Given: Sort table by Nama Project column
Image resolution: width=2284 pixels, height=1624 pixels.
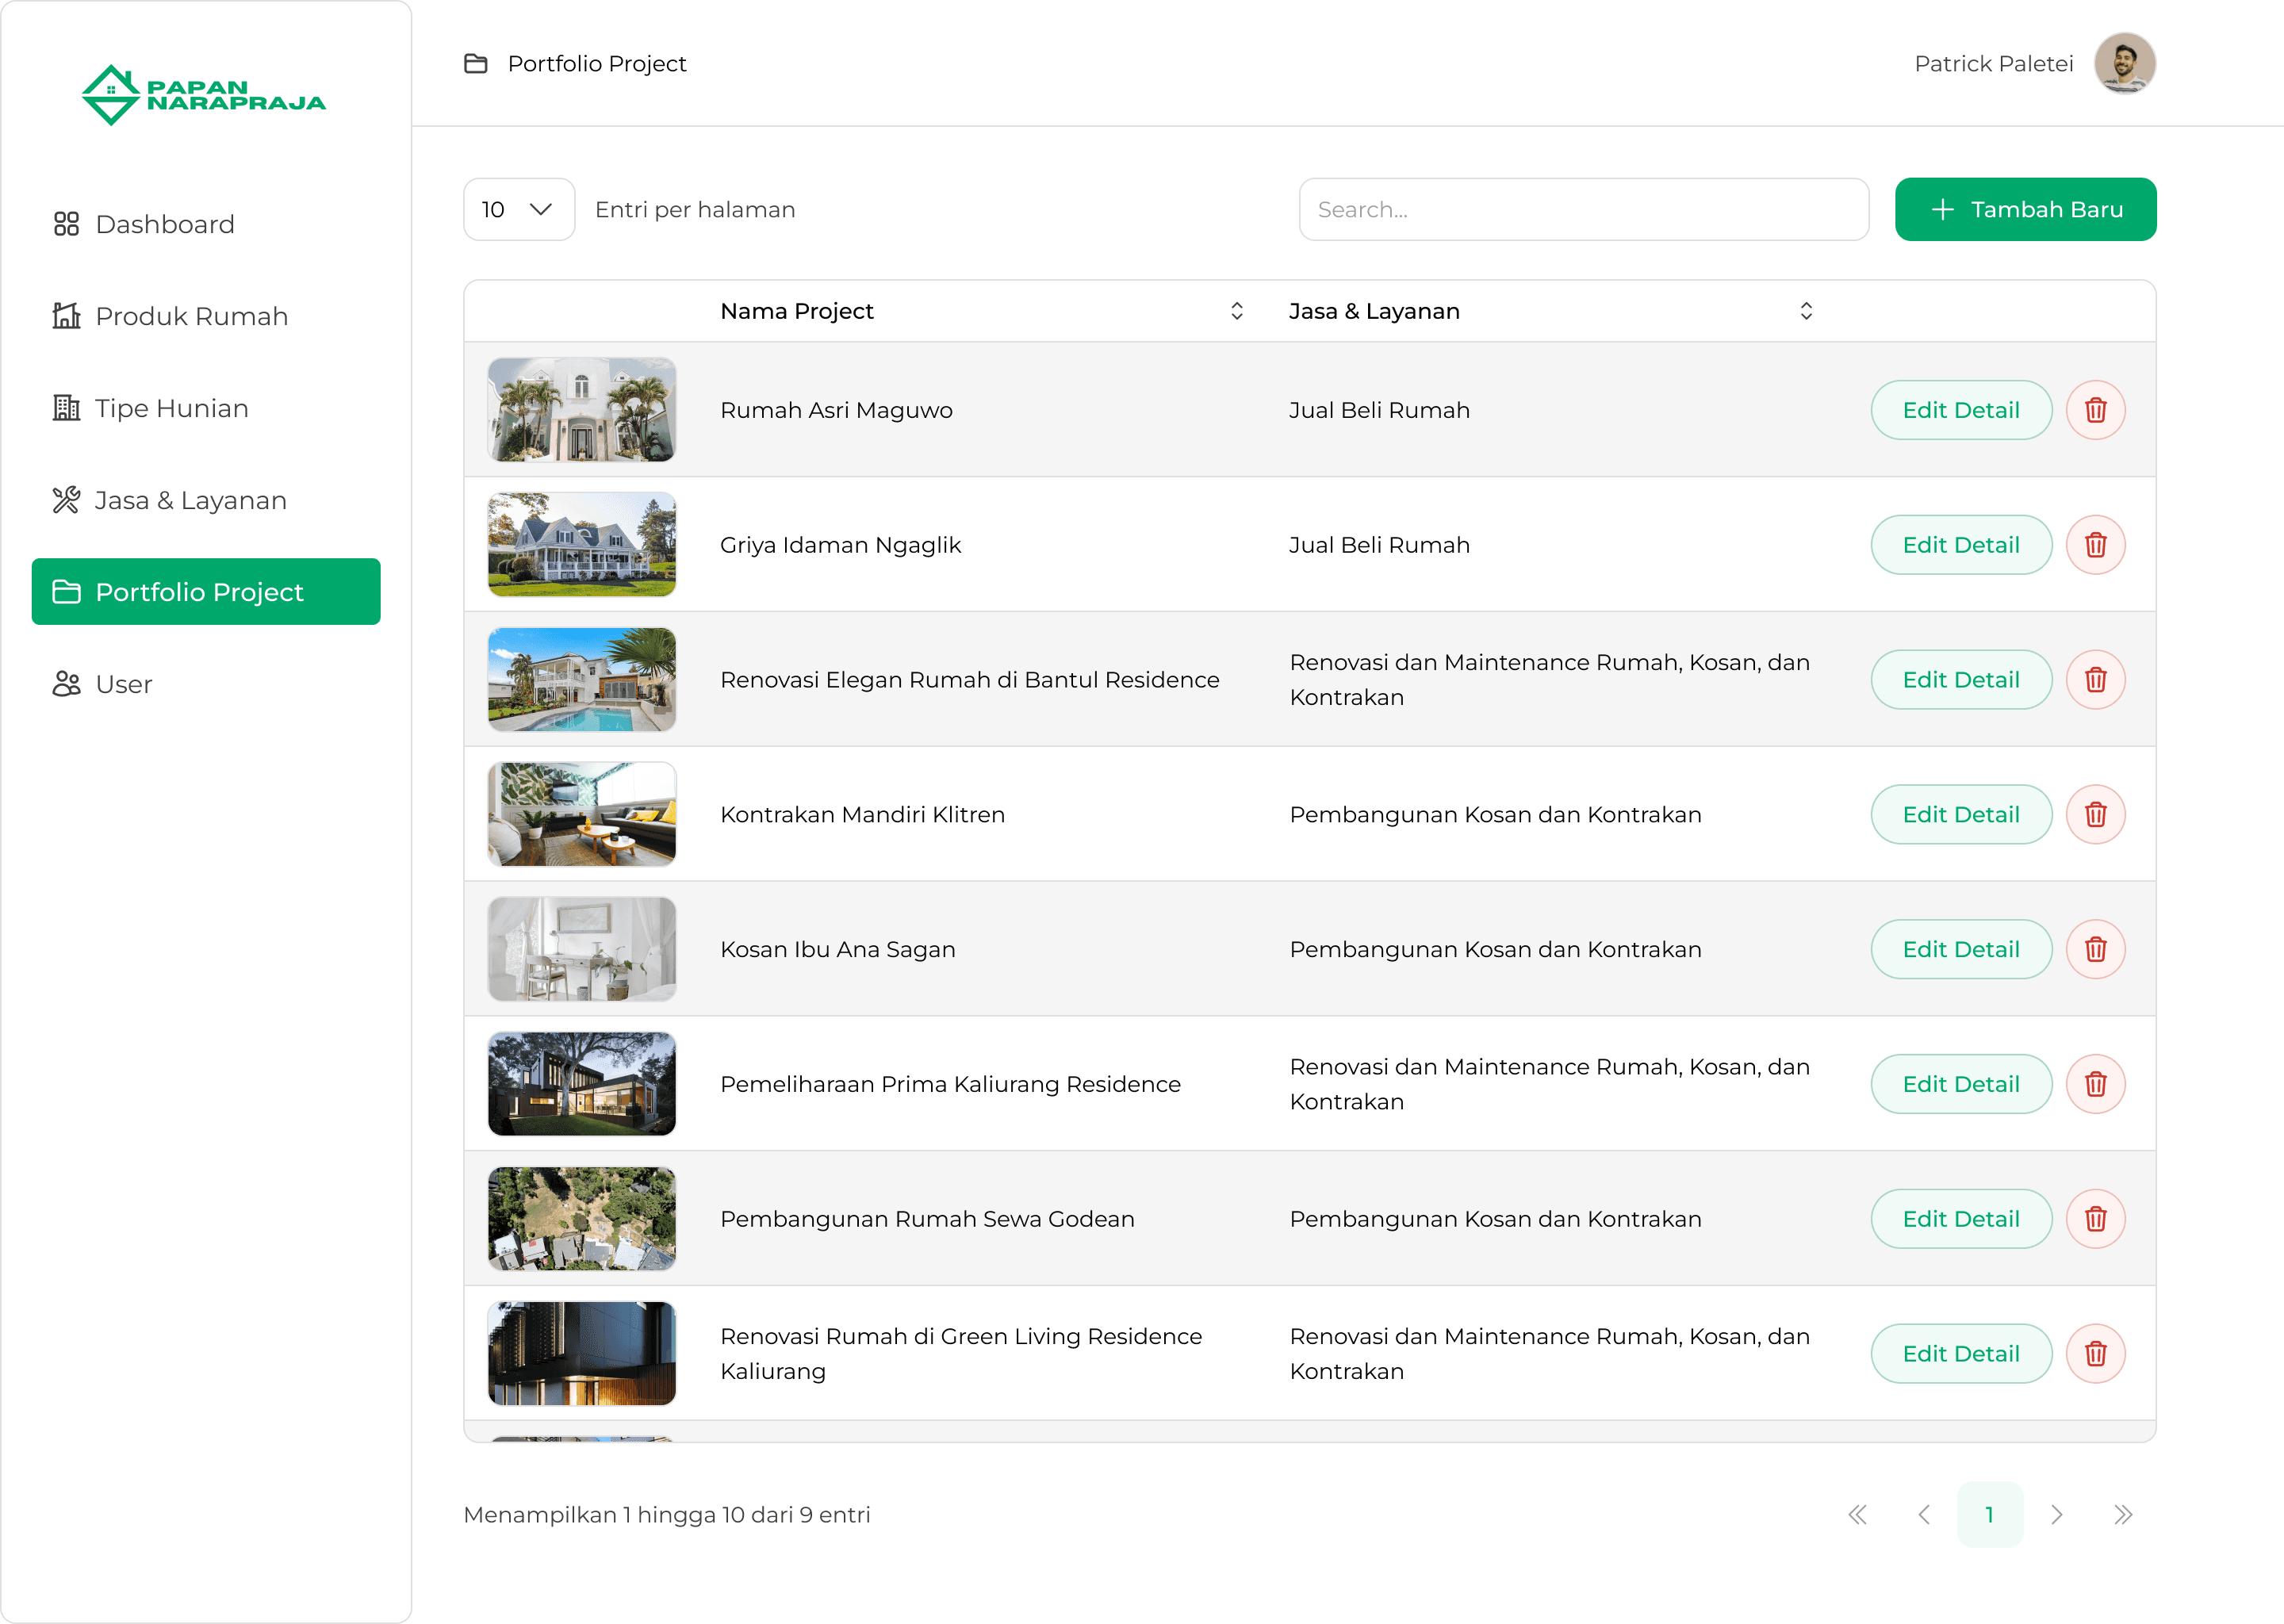Looking at the screenshot, I should click(1236, 311).
